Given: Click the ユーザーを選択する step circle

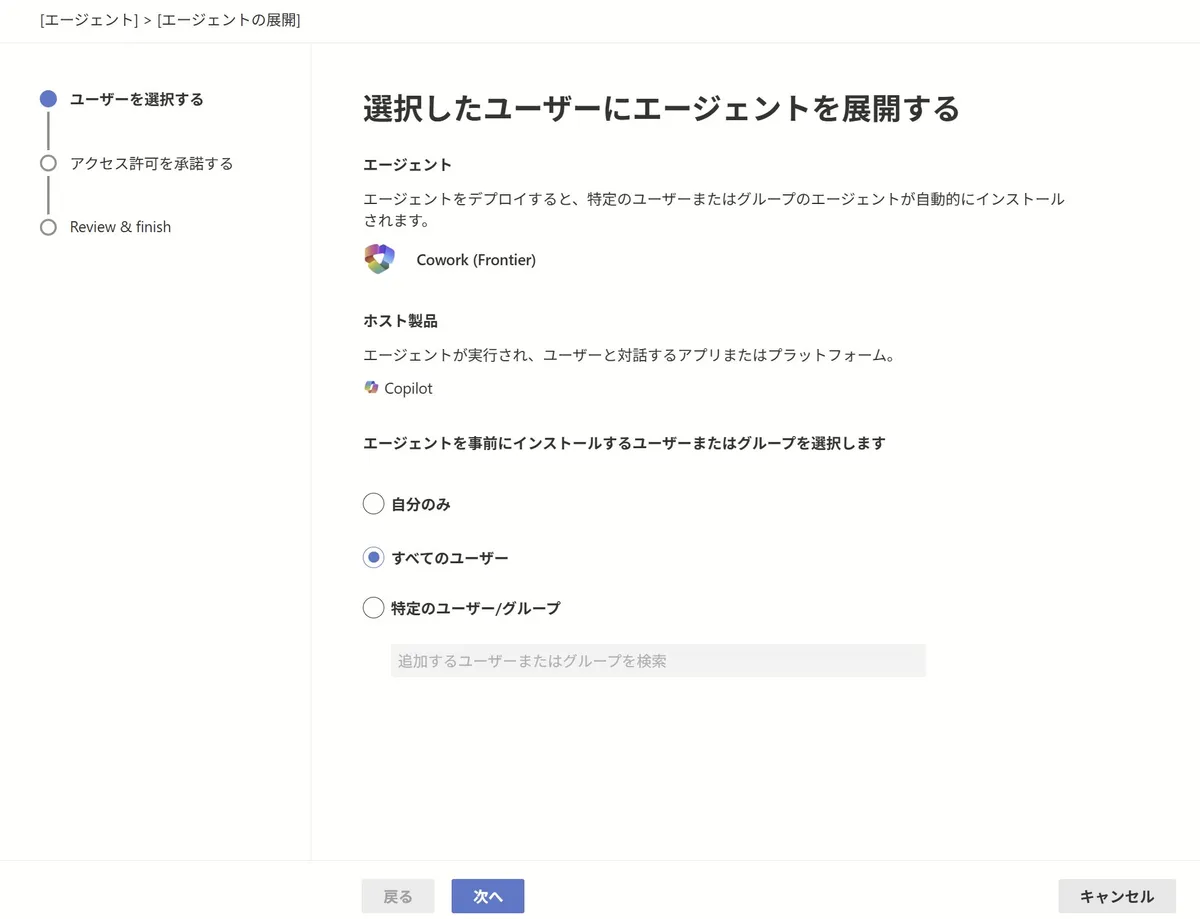Looking at the screenshot, I should 48,99.
